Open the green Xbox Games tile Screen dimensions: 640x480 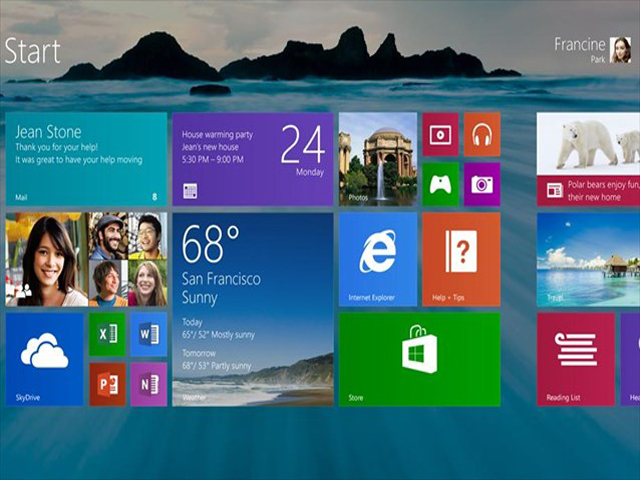click(440, 184)
